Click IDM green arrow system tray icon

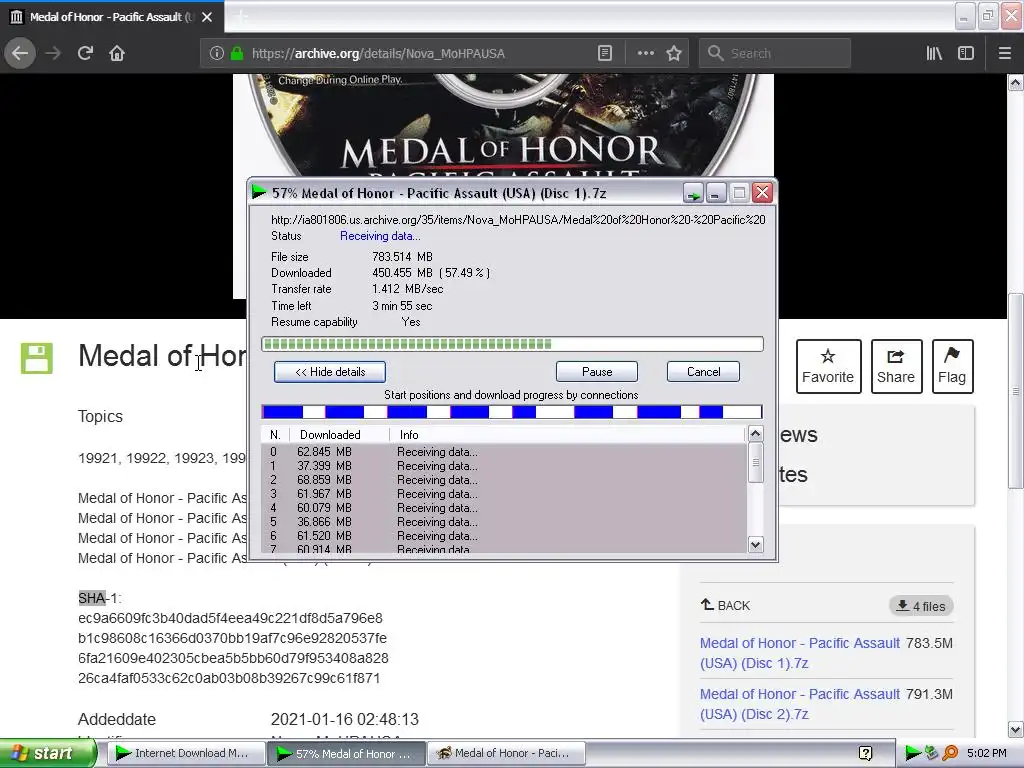tap(912, 754)
